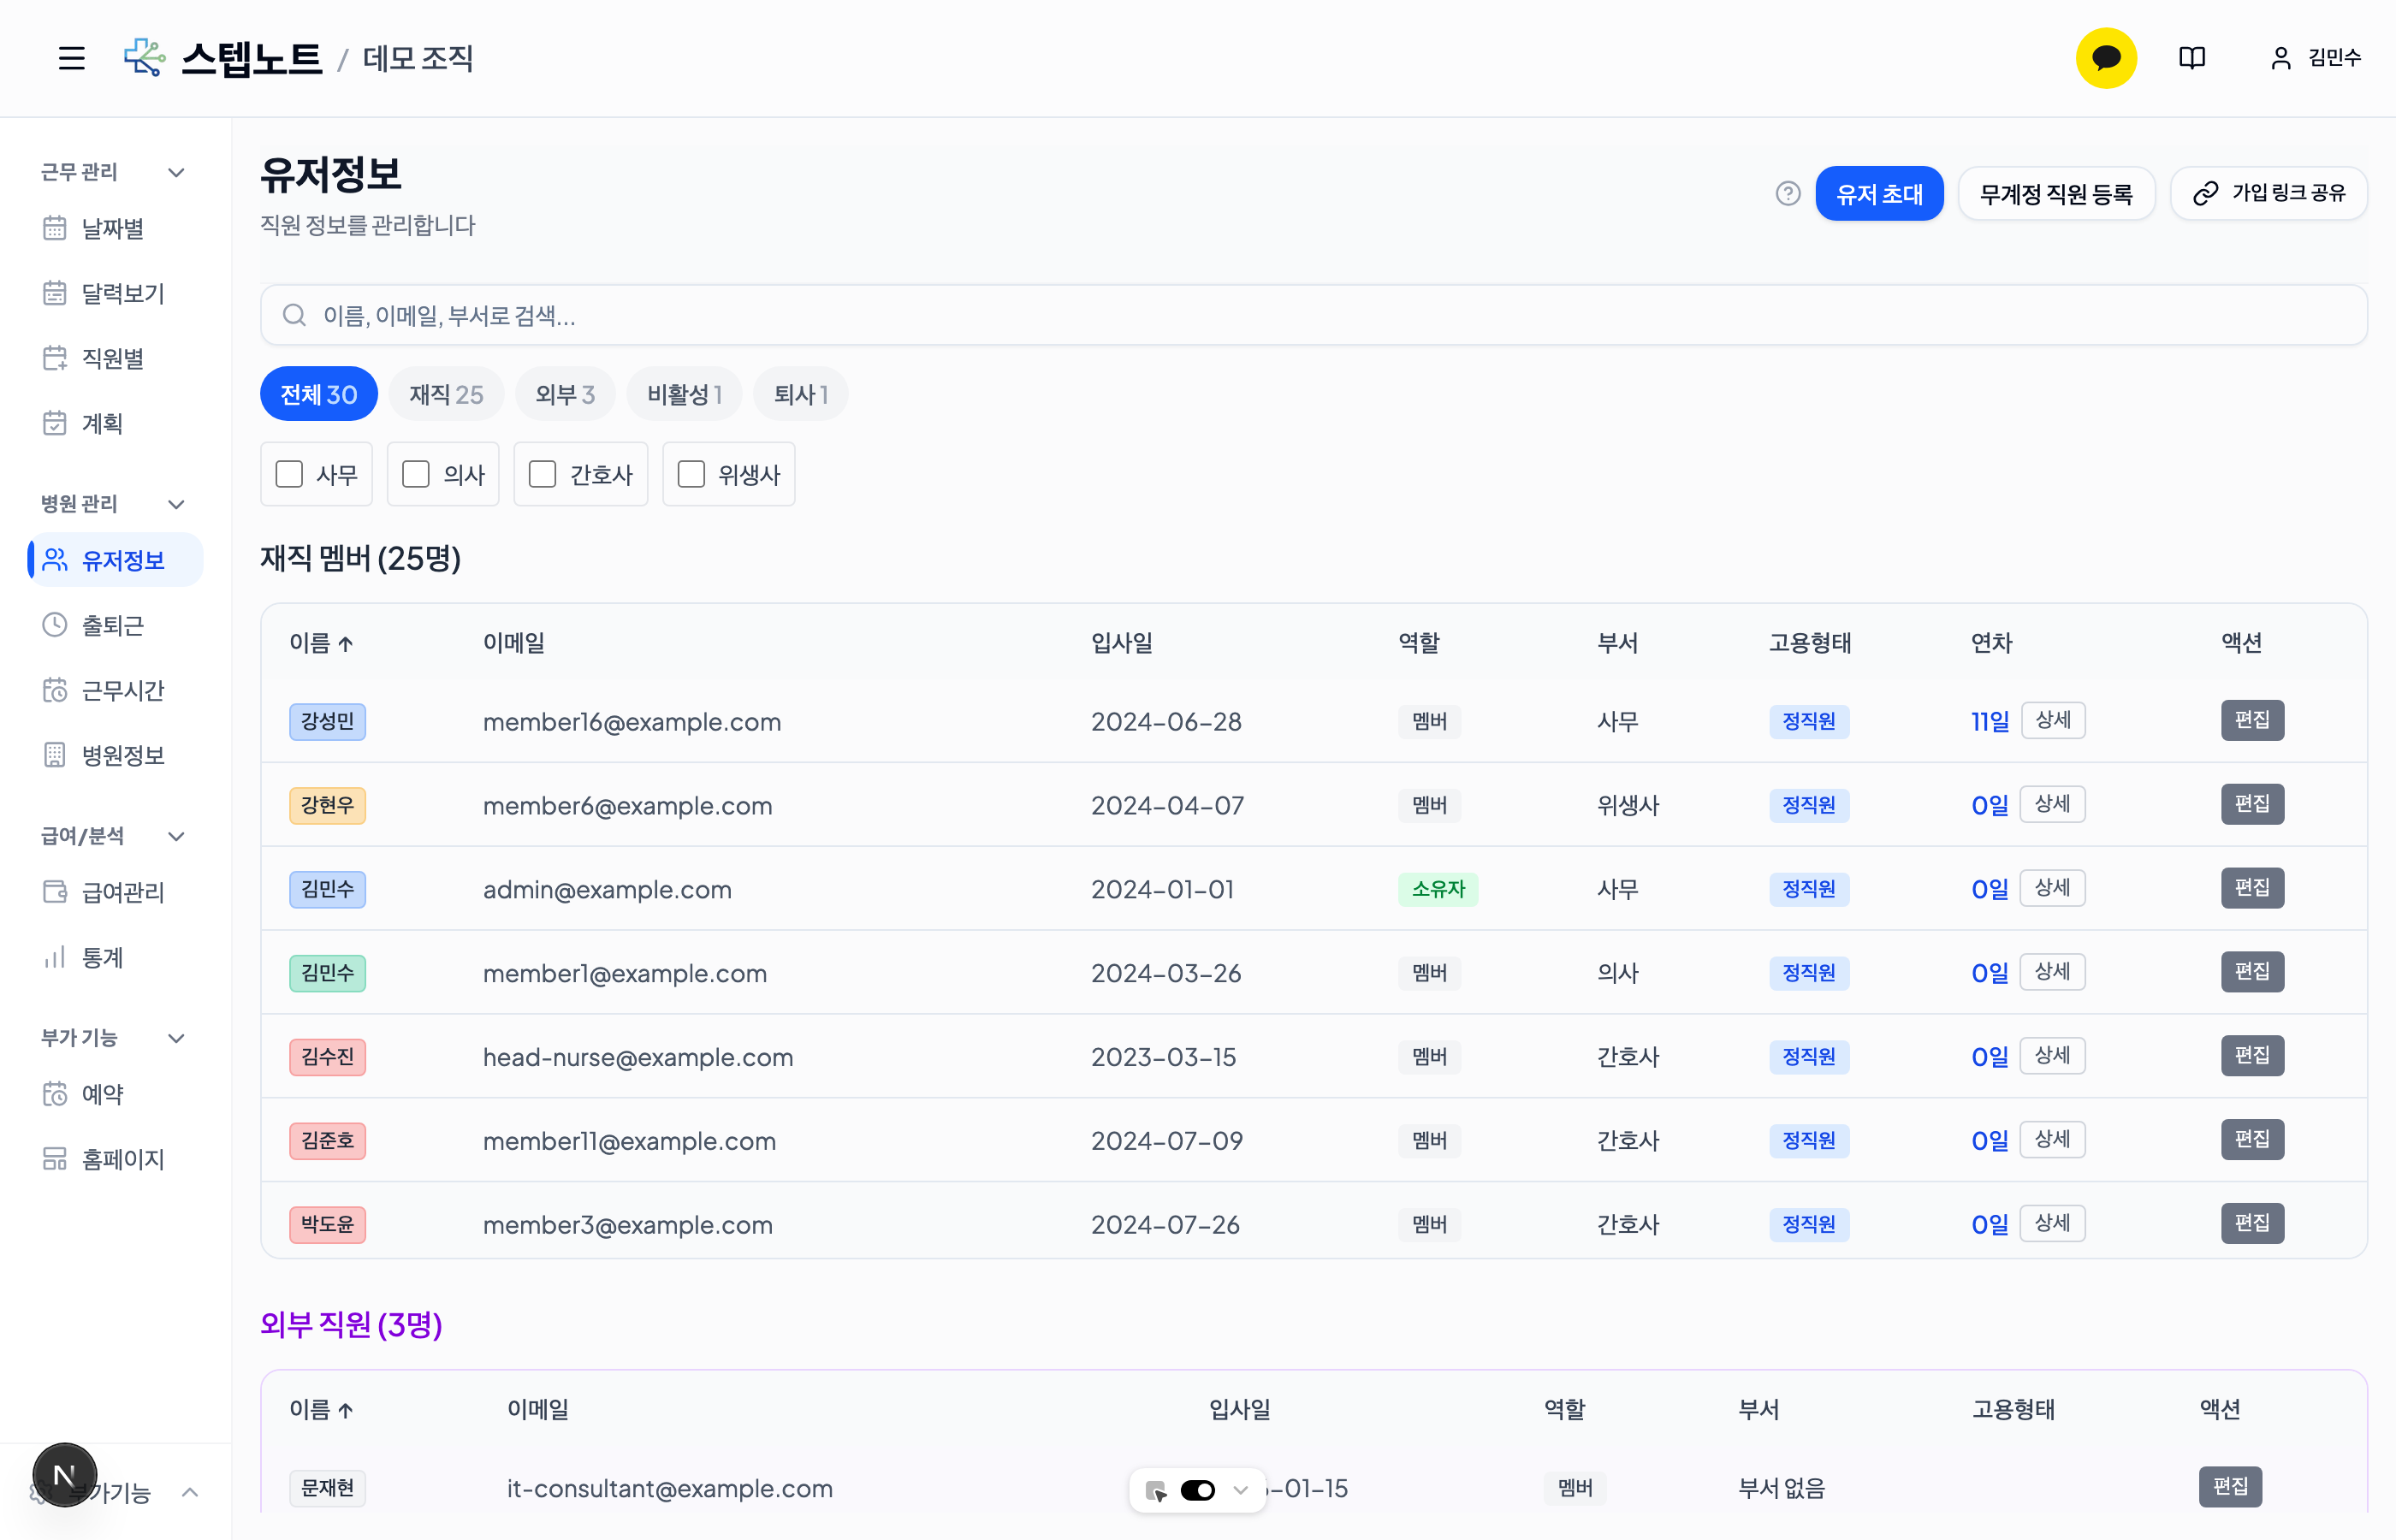Select the 외부 3 filter tab
This screenshot has width=2396, height=1540.
tap(565, 394)
